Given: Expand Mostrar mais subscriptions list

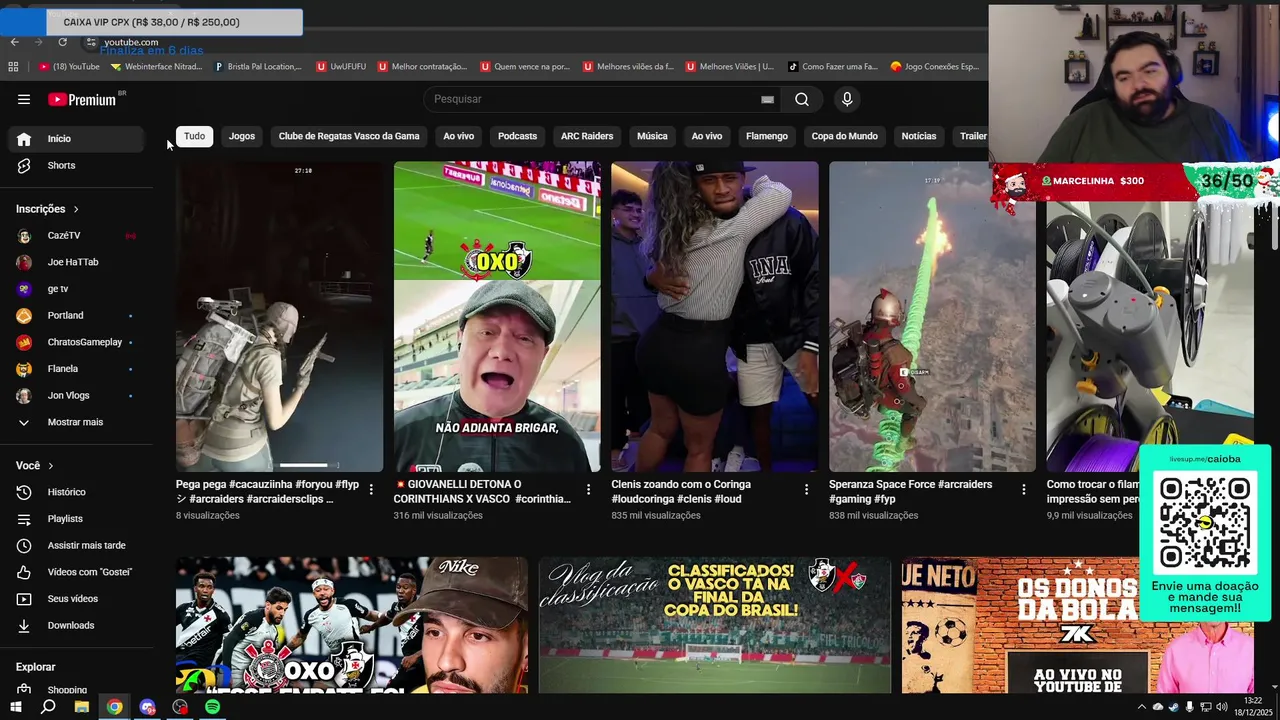Looking at the screenshot, I should point(76,422).
